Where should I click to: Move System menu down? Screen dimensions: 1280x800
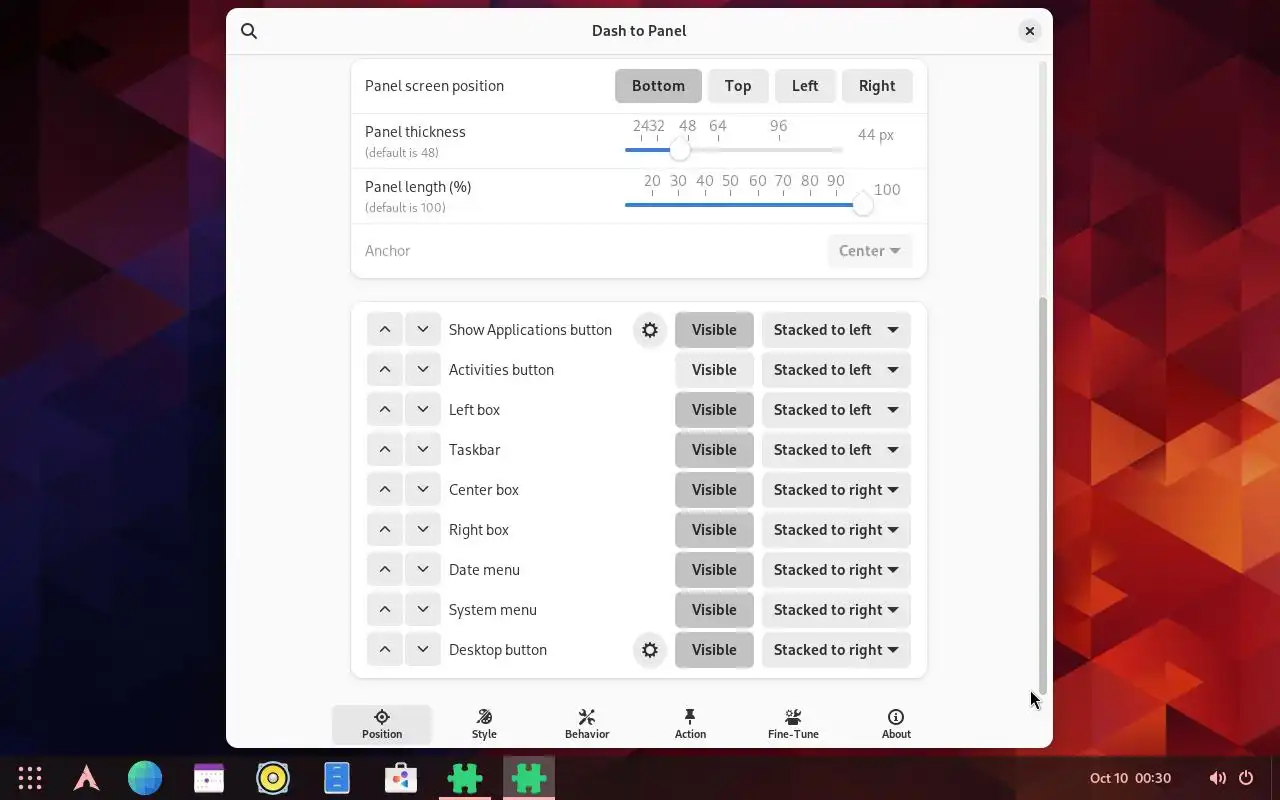423,610
